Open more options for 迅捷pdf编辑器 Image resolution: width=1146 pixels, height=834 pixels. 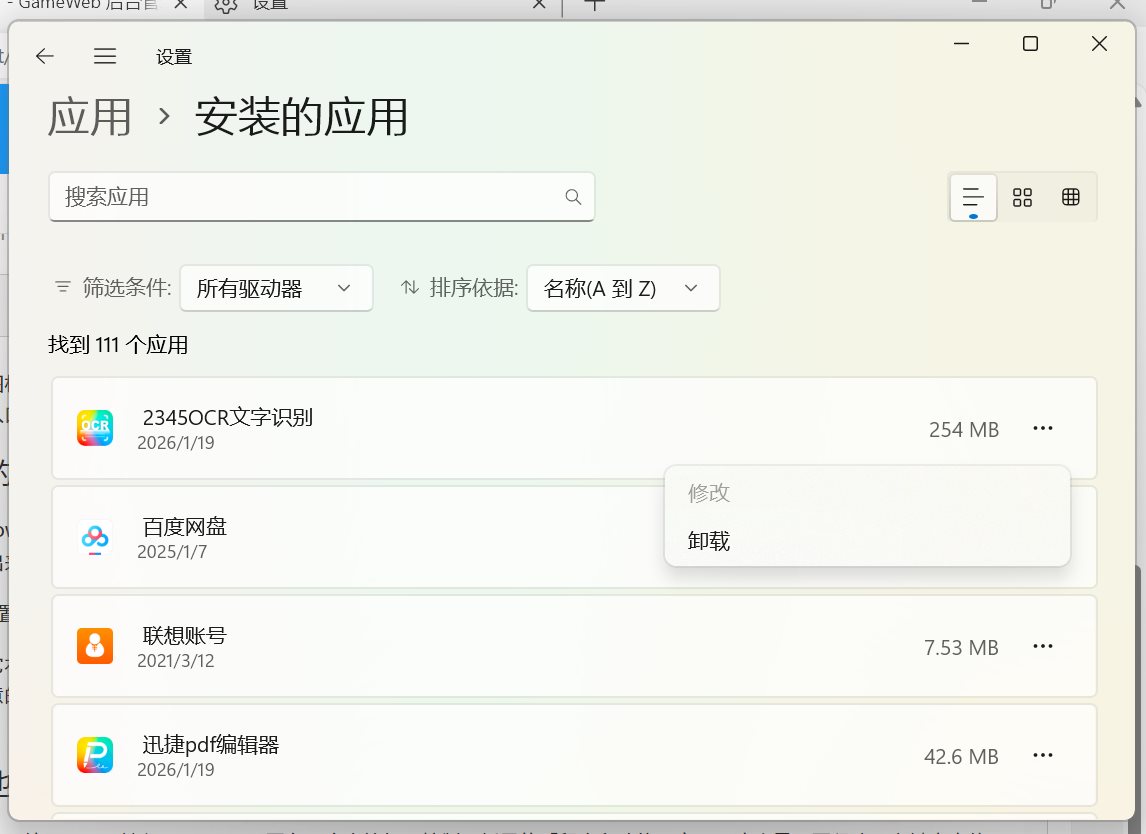[1043, 755]
